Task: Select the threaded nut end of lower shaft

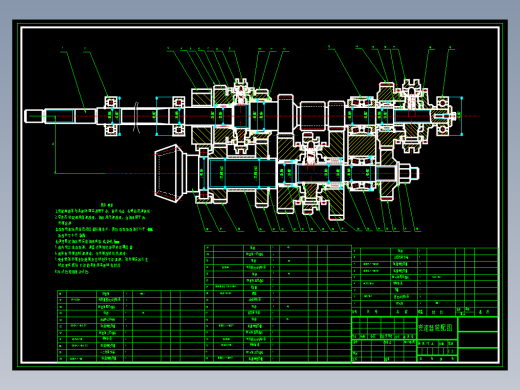Action: (409, 173)
